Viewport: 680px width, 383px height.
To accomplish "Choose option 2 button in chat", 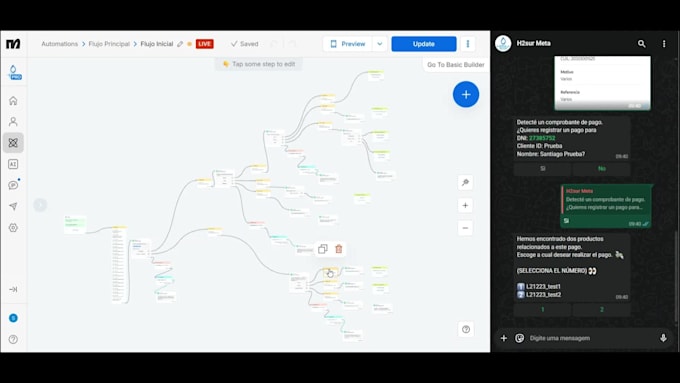I will pos(602,309).
